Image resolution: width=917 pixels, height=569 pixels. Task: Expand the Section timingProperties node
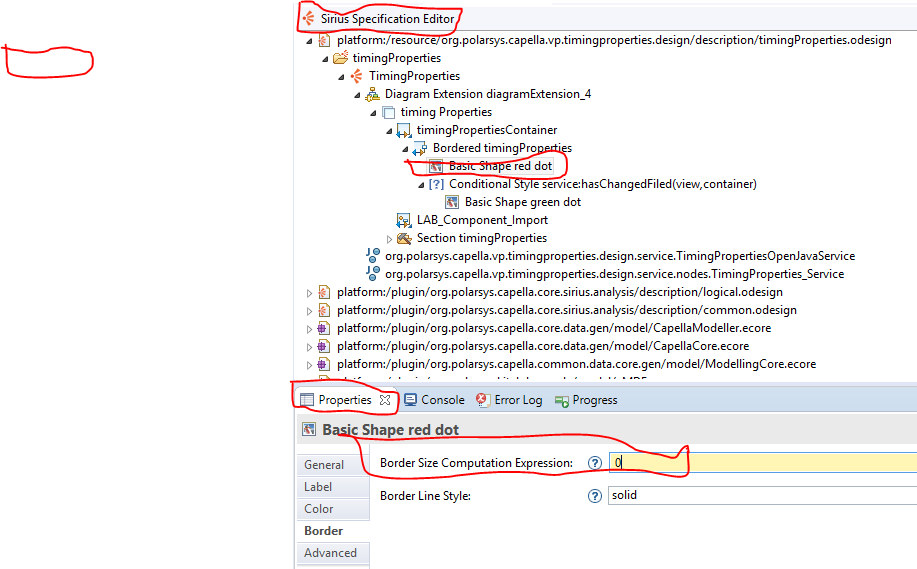point(390,239)
